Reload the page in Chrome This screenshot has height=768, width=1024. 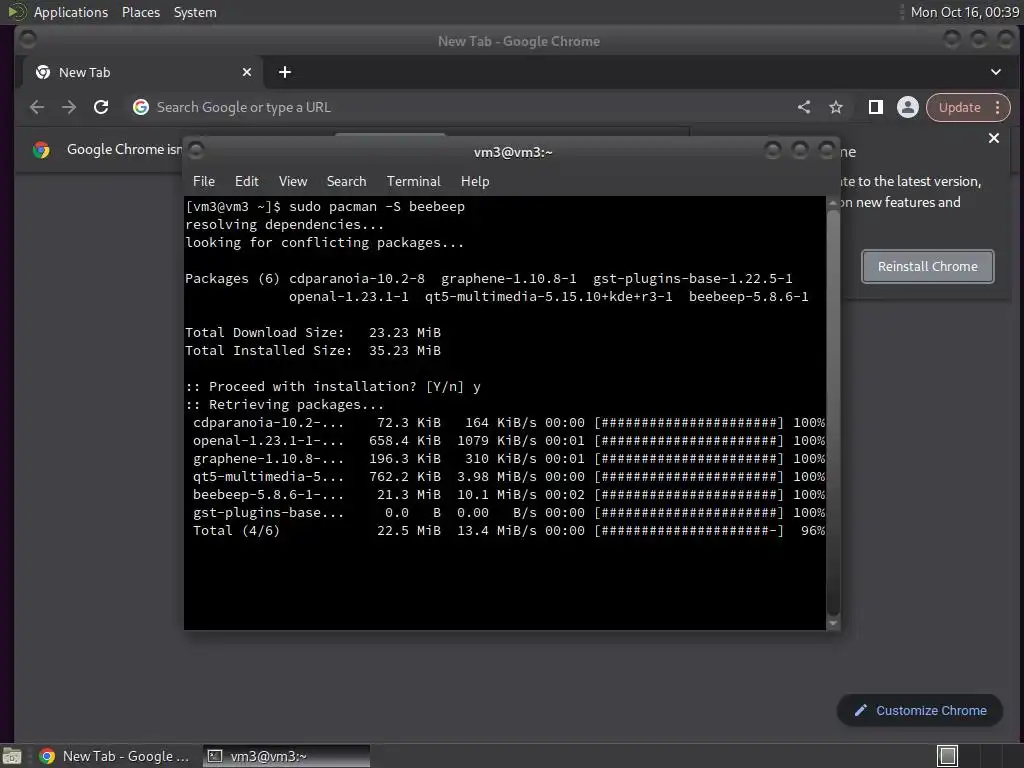click(x=101, y=107)
